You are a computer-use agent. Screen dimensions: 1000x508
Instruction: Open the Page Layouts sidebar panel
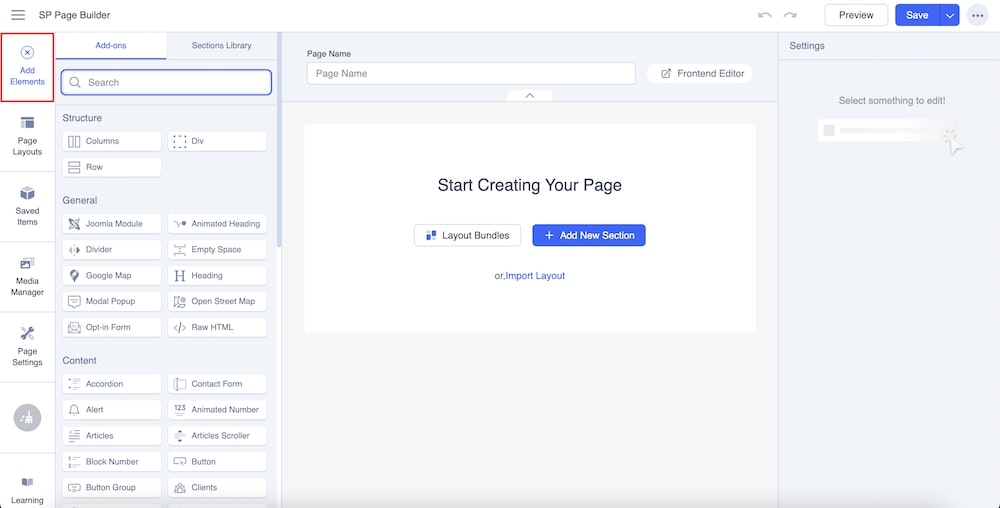27,135
